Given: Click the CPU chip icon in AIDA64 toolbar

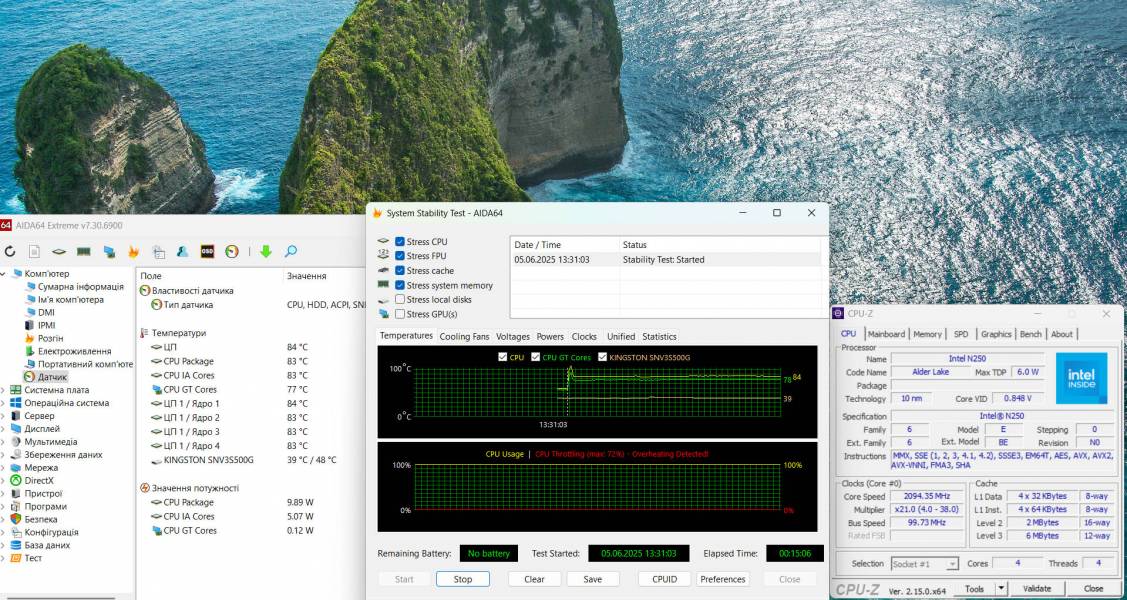Looking at the screenshot, I should [x=59, y=251].
